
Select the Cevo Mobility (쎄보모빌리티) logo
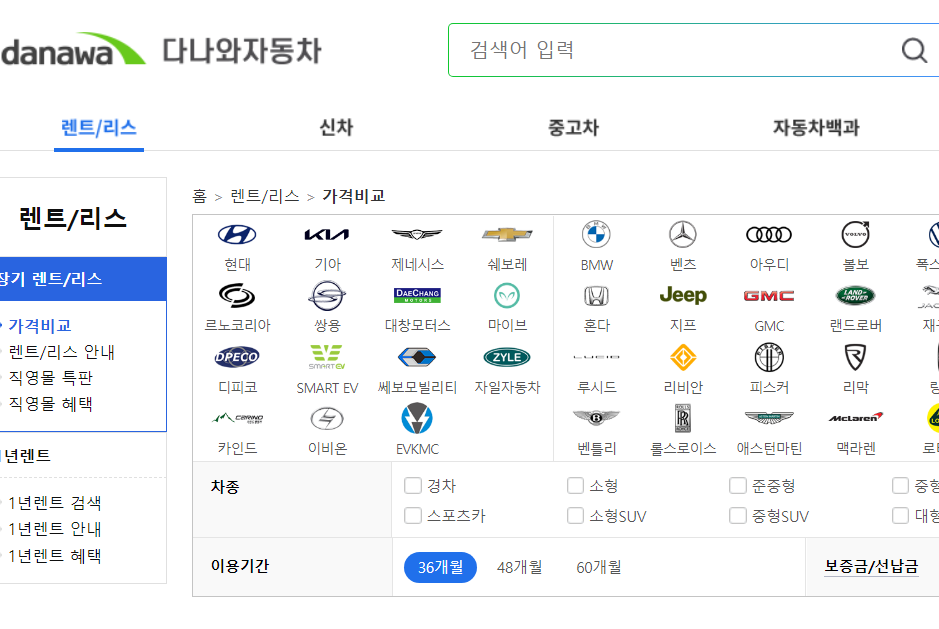tap(417, 357)
